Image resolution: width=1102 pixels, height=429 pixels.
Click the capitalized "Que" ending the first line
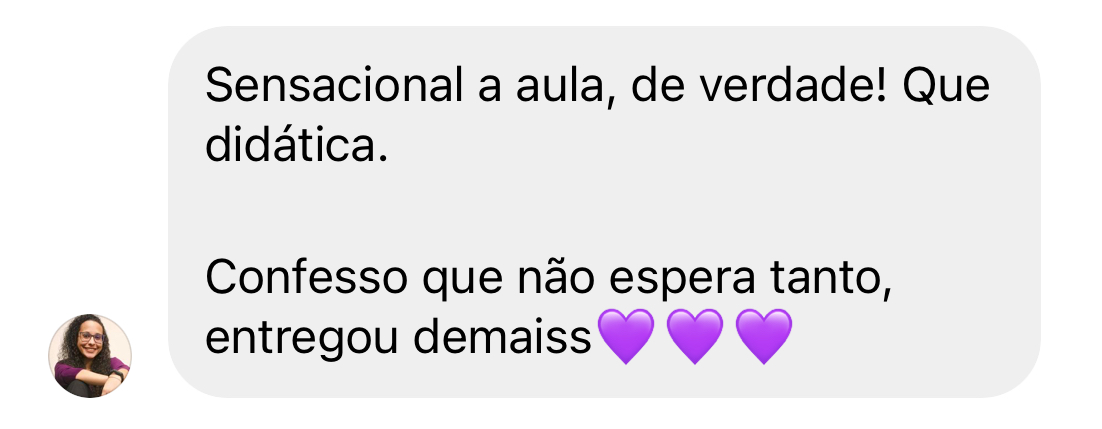pos(947,87)
